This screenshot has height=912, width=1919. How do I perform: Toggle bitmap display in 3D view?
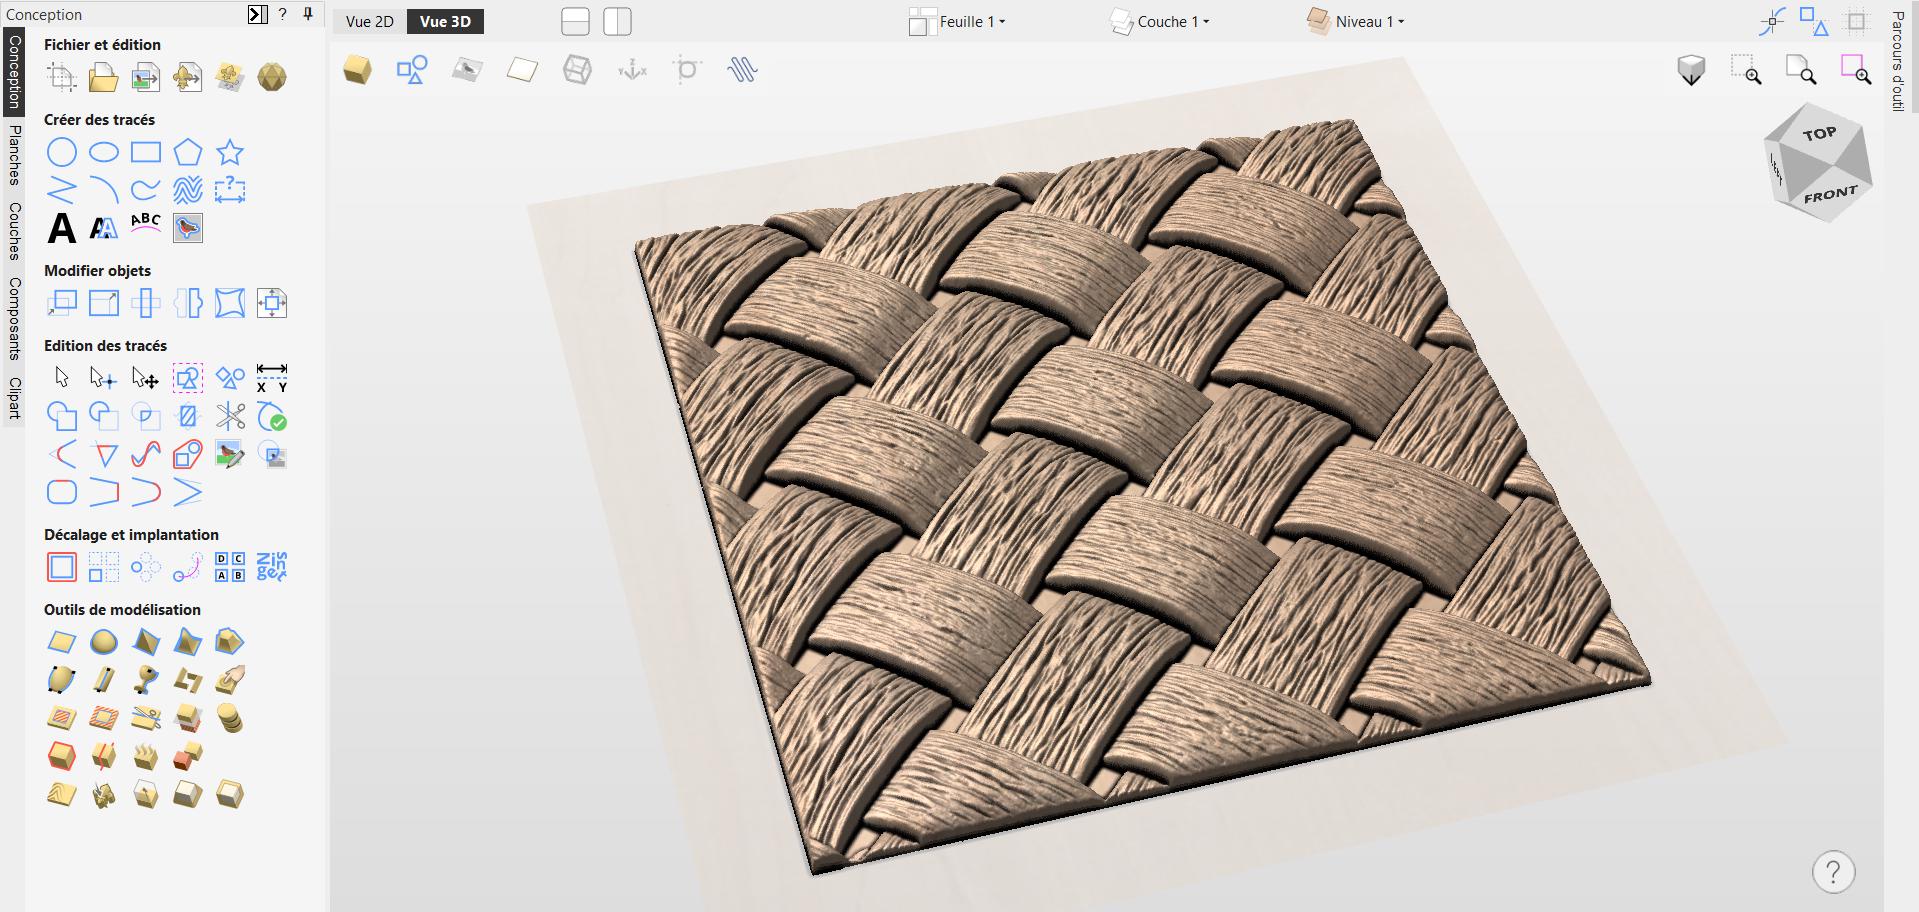(x=467, y=70)
